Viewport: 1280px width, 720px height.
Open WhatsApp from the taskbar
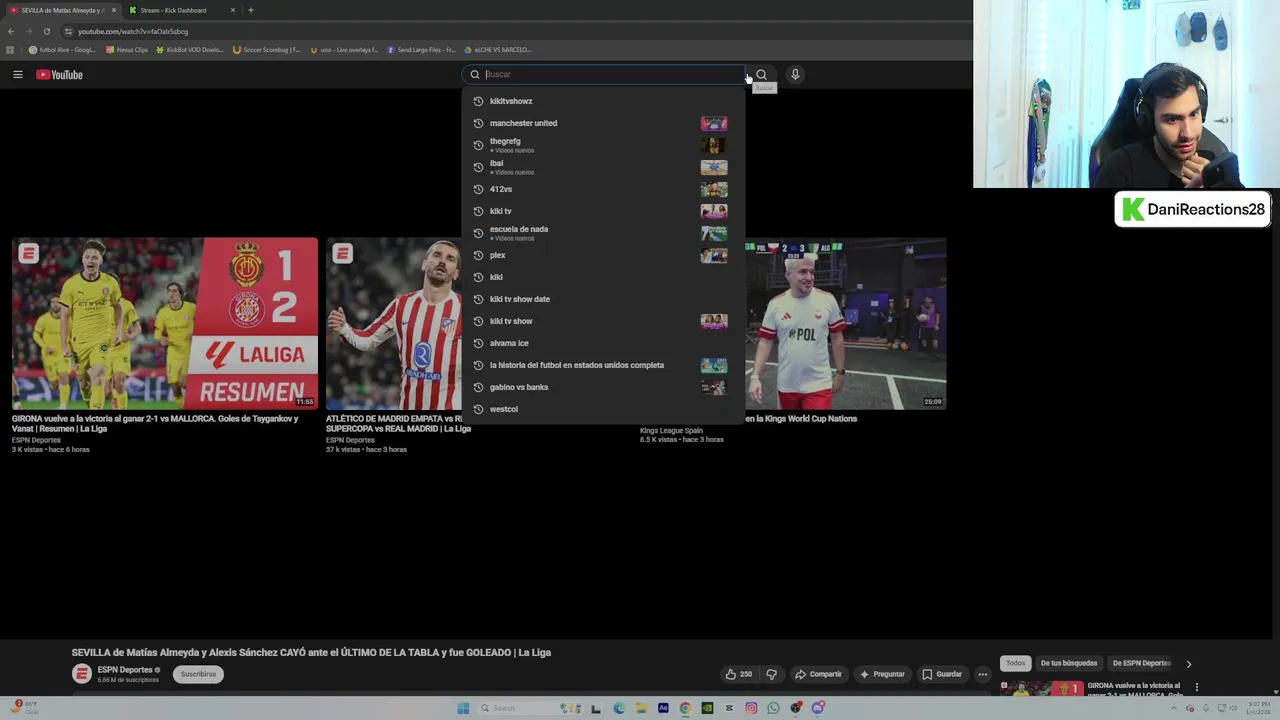click(x=773, y=708)
